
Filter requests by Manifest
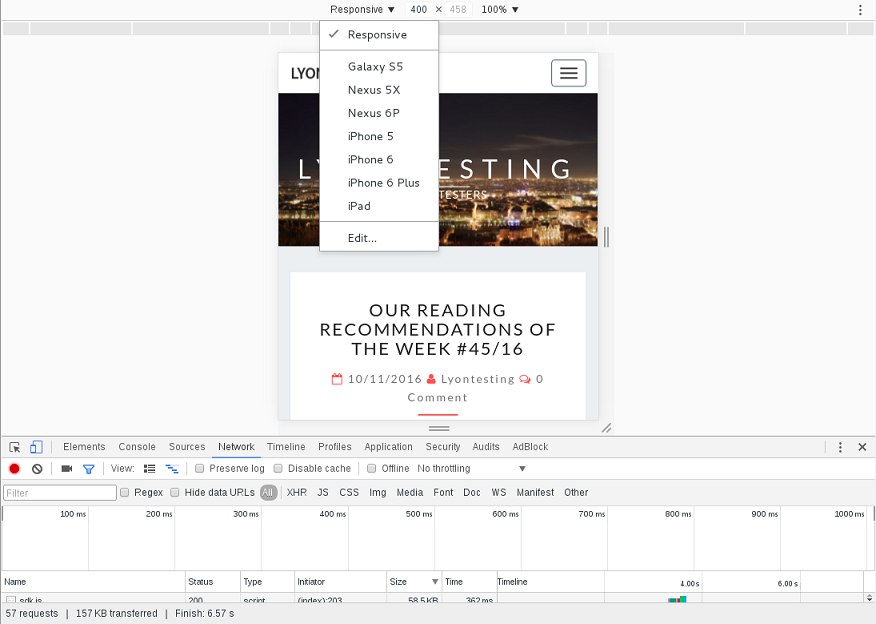click(535, 492)
